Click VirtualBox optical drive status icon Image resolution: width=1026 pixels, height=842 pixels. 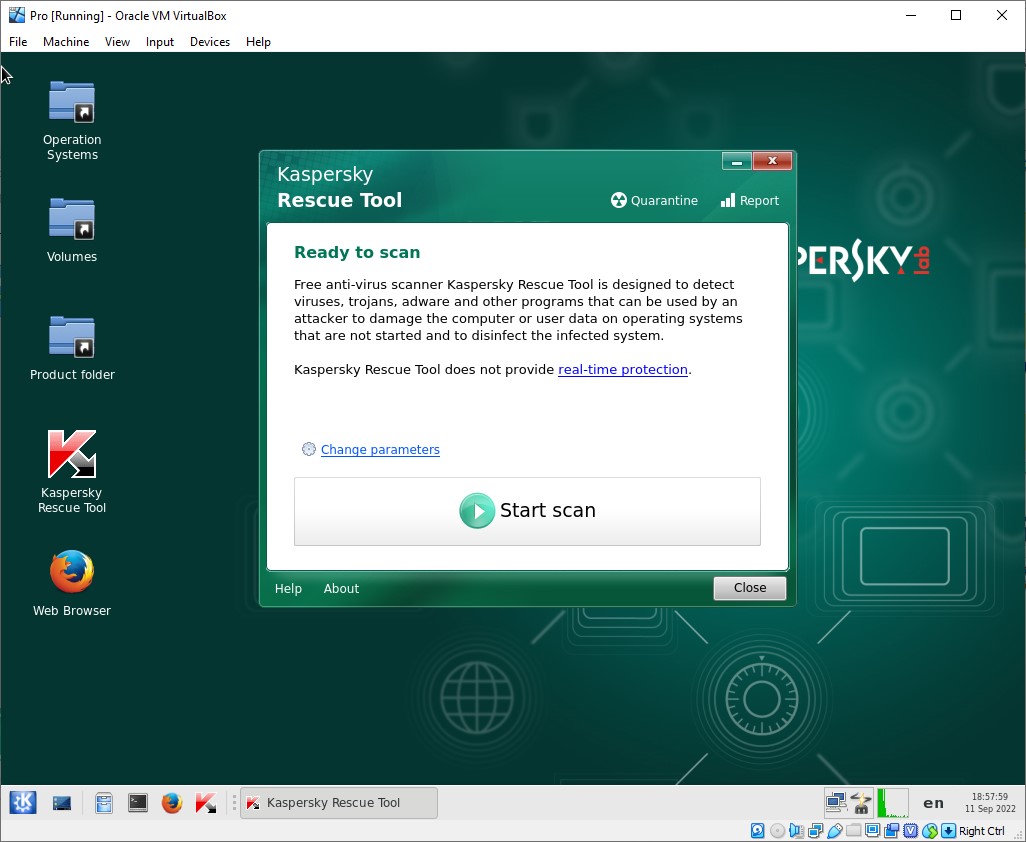(777, 831)
